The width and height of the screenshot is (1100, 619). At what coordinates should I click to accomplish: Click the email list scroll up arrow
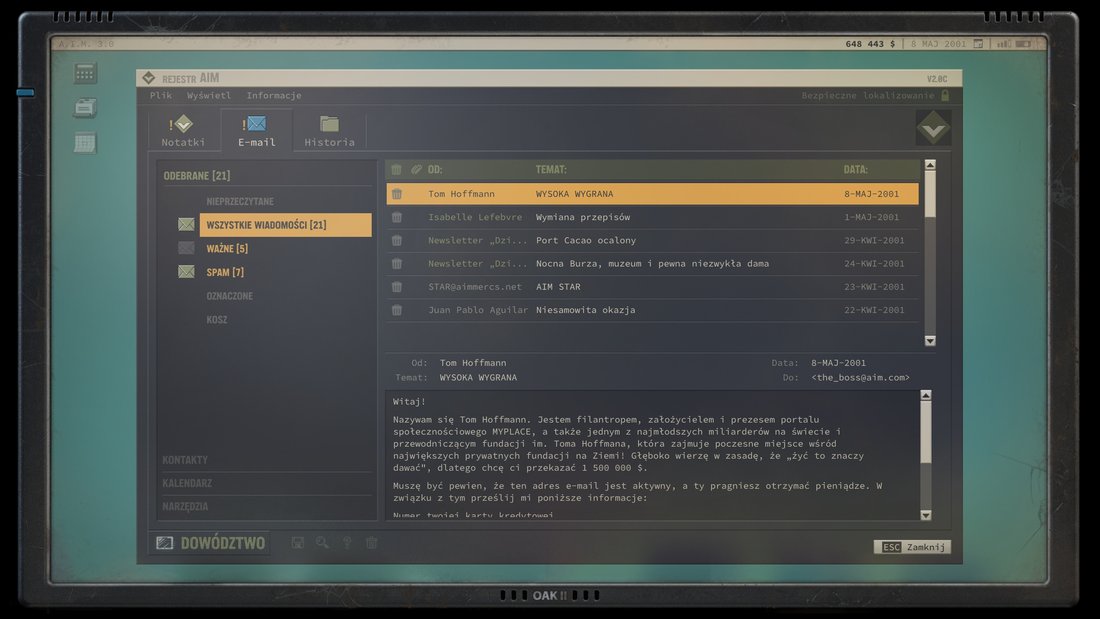tap(930, 165)
